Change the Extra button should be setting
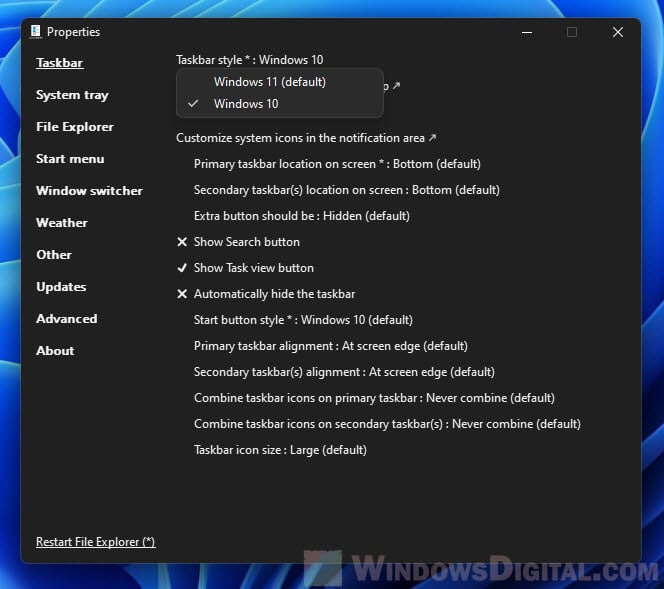664x589 pixels. [x=302, y=216]
